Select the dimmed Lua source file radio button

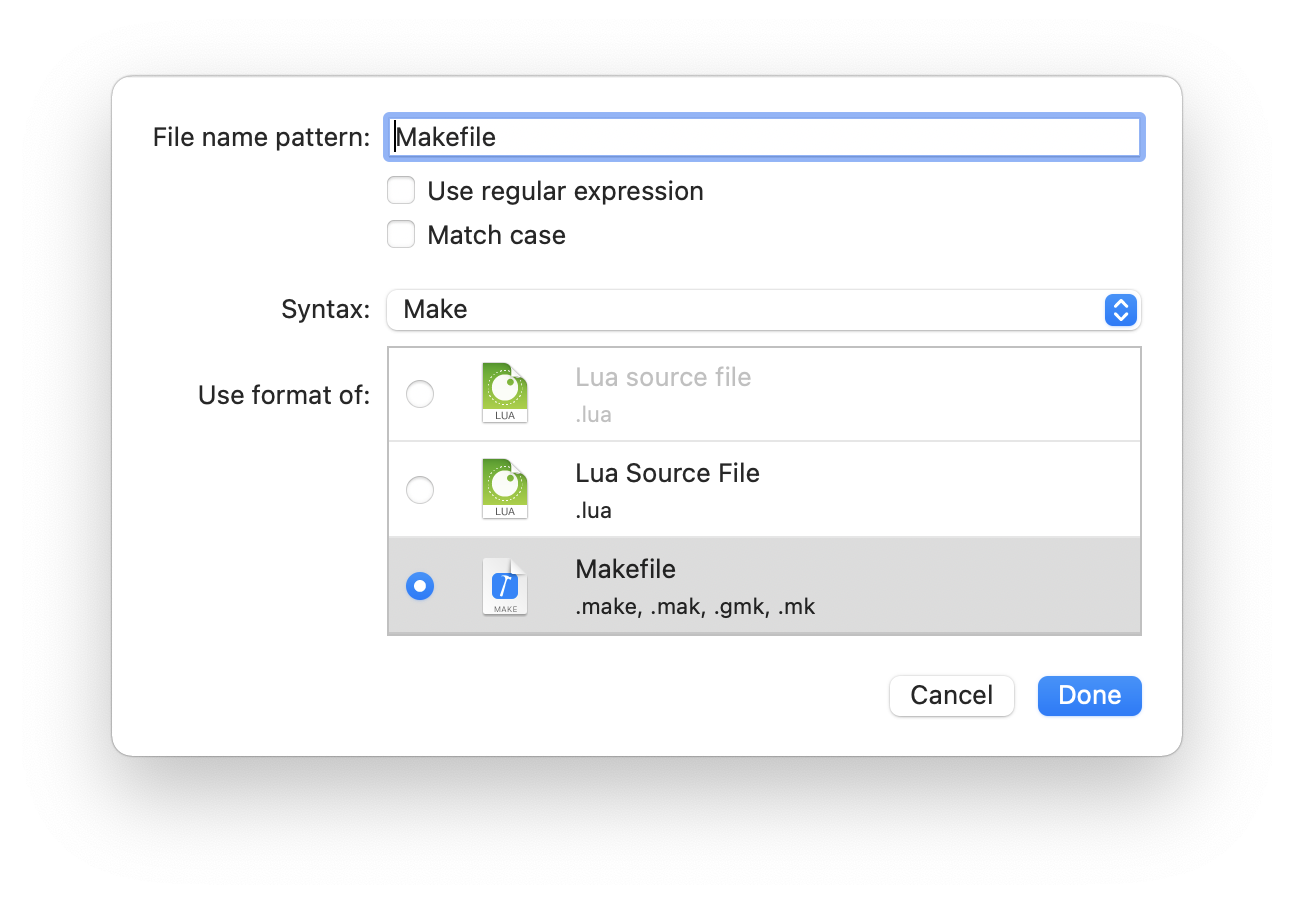(x=420, y=394)
